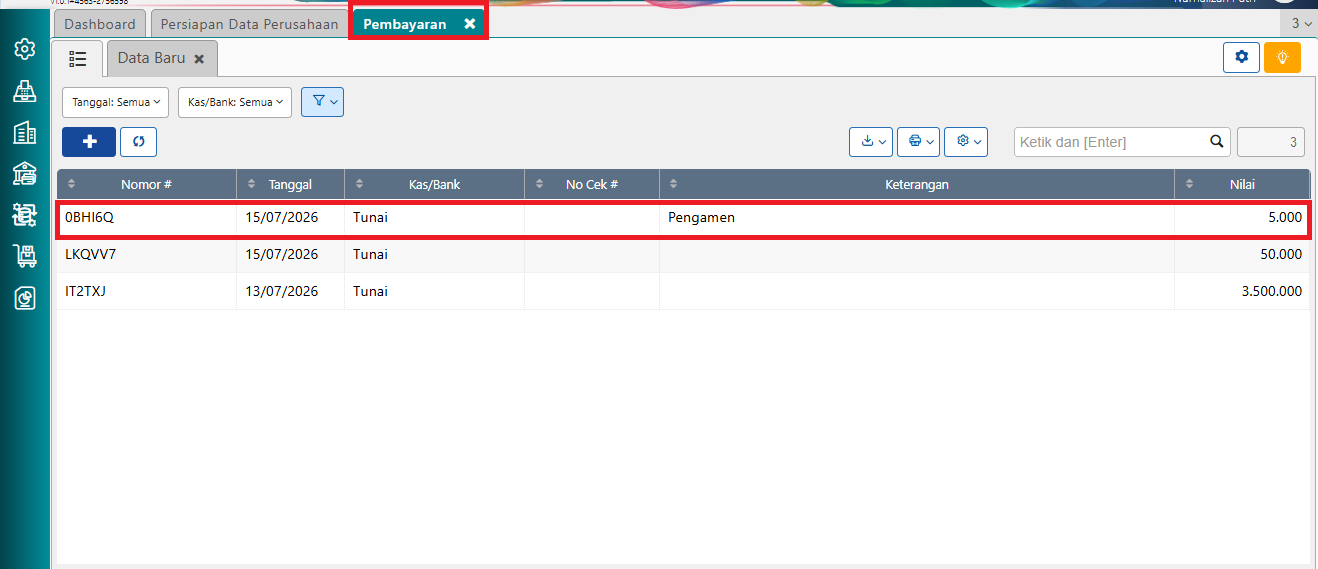Select payment number IT2TXJ
Image resolution: width=1318 pixels, height=569 pixels.
(x=85, y=291)
